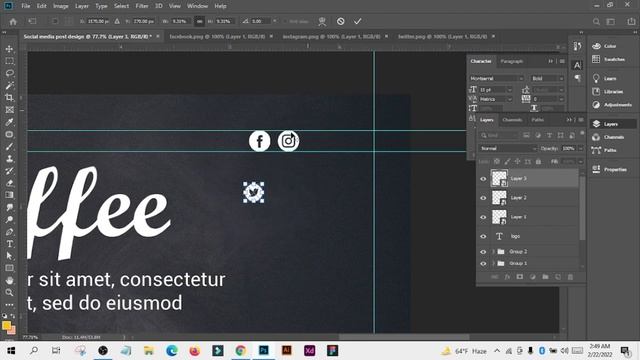Select the Zoom tool
Viewport: 640px width, 360px height.
click(x=9, y=292)
